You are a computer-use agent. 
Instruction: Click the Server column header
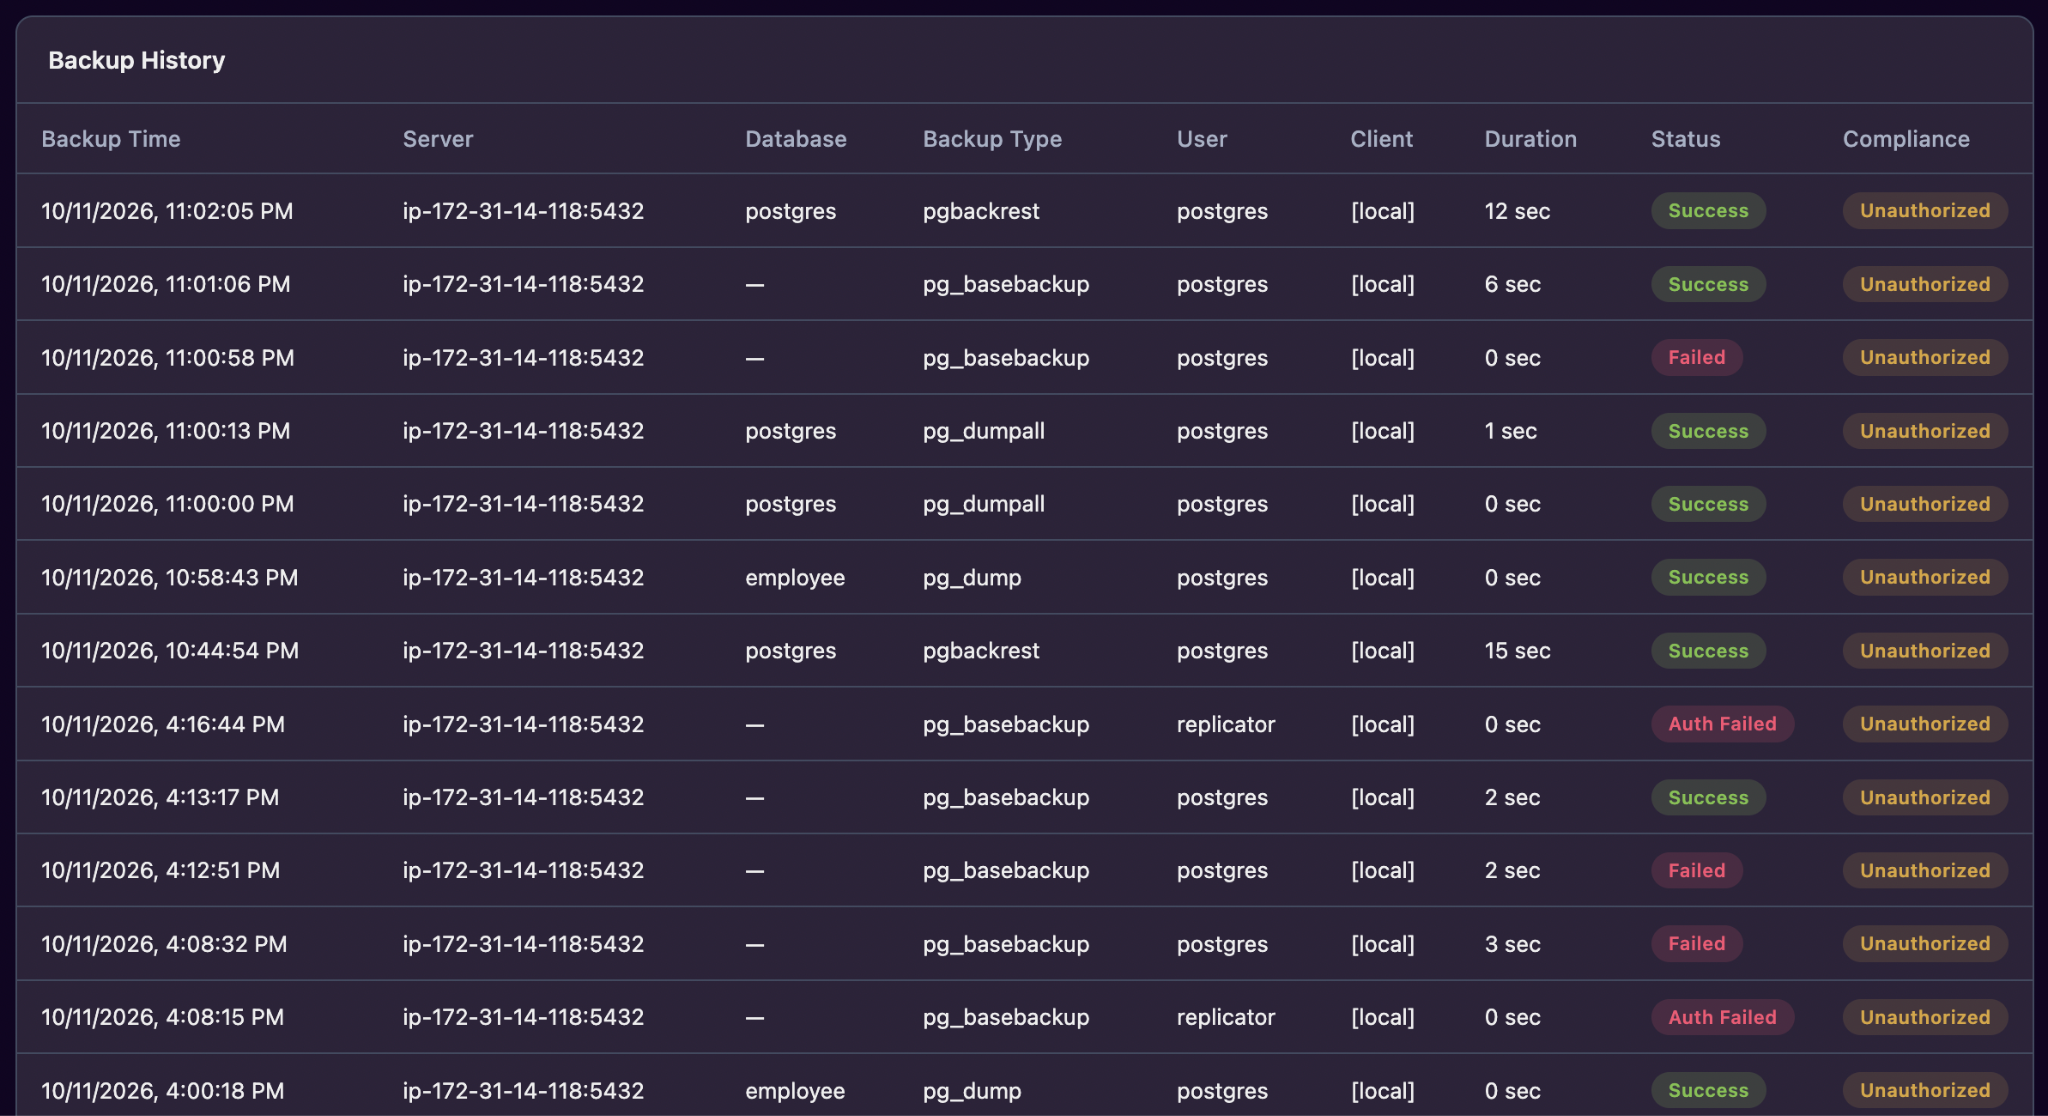point(438,139)
